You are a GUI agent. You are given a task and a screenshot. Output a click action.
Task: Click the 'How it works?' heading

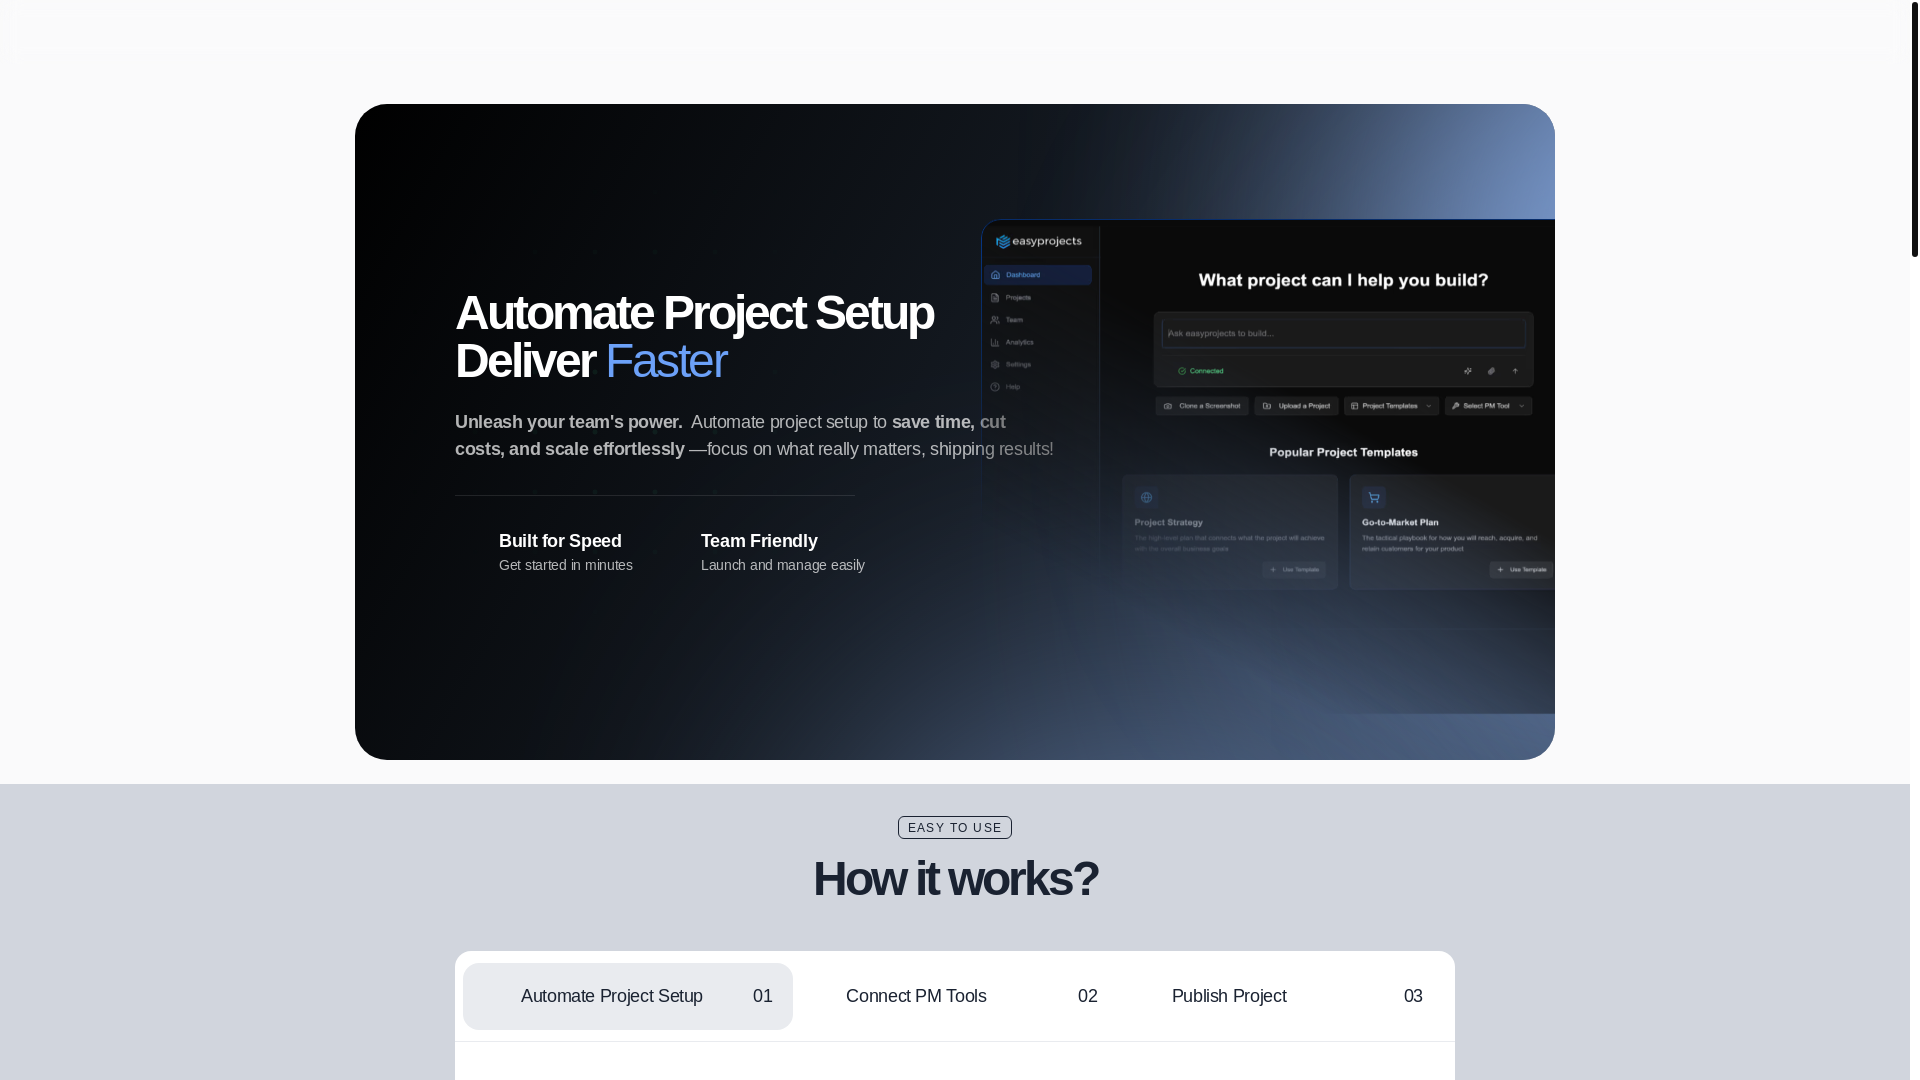[955, 878]
